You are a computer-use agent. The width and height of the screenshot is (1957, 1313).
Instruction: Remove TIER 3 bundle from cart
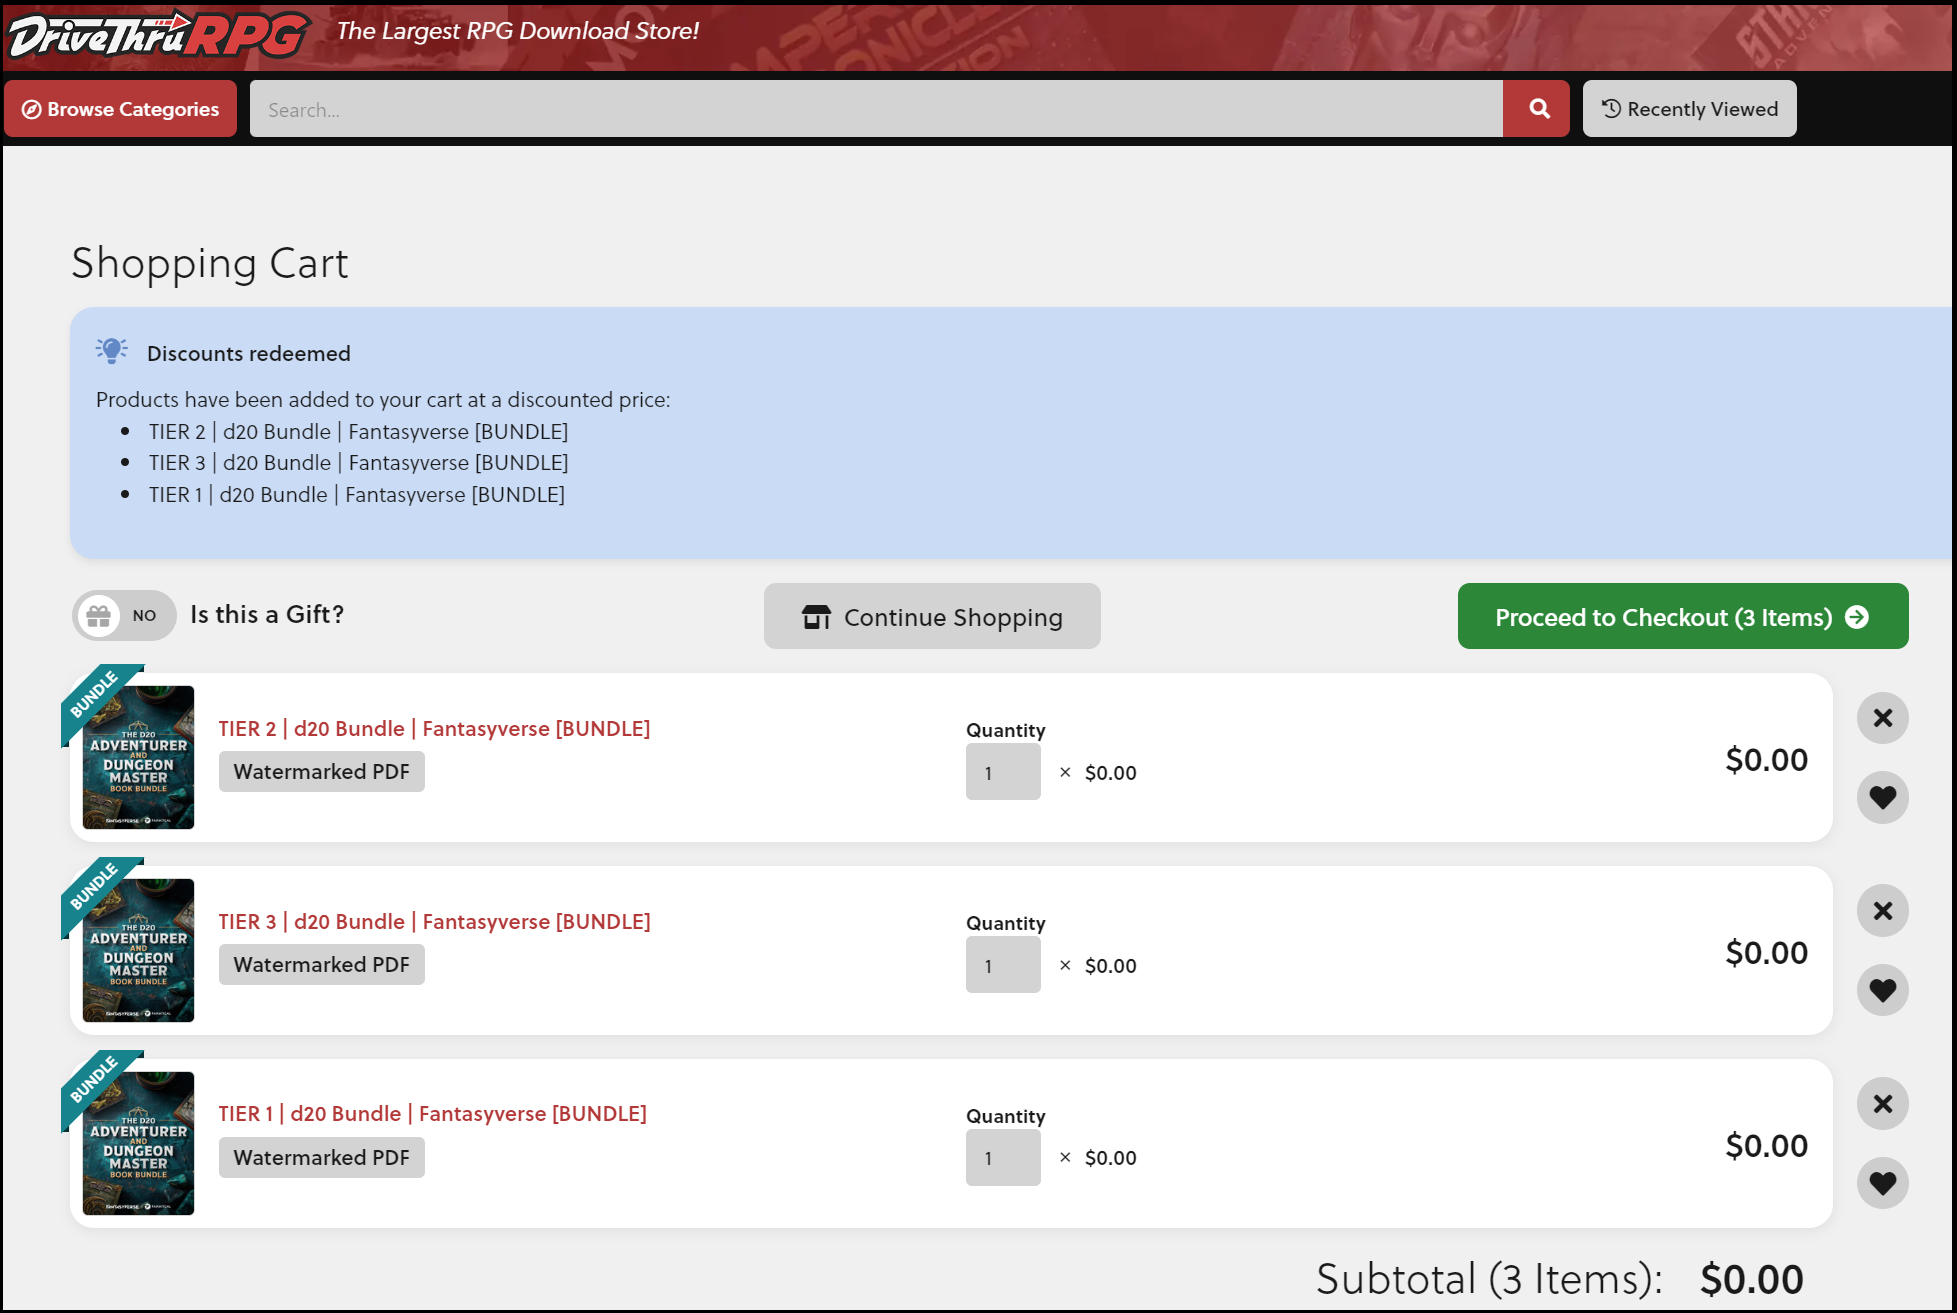tap(1882, 911)
